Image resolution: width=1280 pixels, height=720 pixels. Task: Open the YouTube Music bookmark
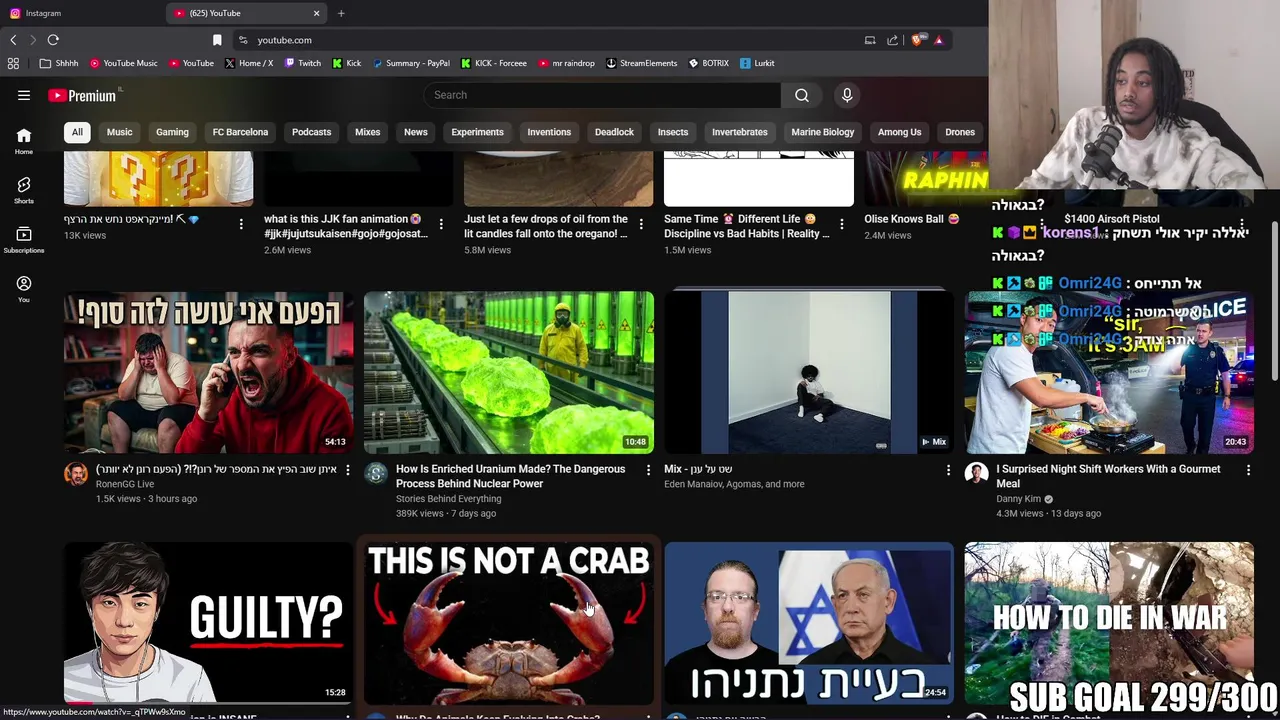[x=124, y=63]
